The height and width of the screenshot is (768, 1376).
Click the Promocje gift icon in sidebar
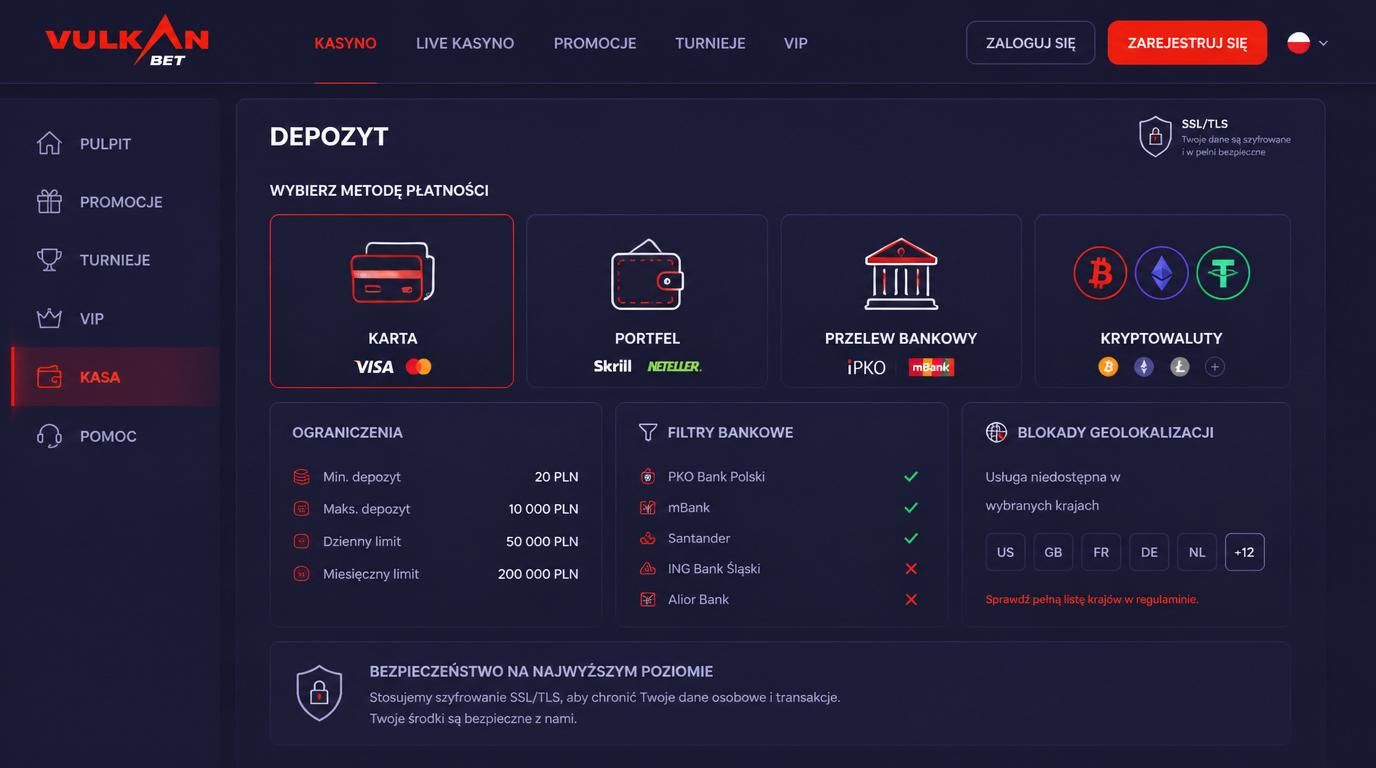point(49,201)
